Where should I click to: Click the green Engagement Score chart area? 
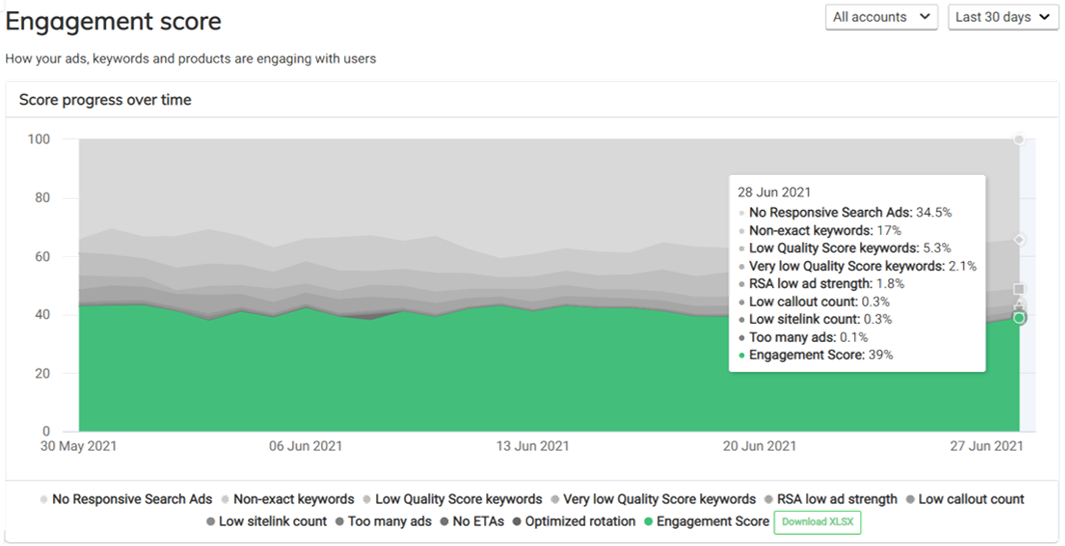[x=400, y=380]
